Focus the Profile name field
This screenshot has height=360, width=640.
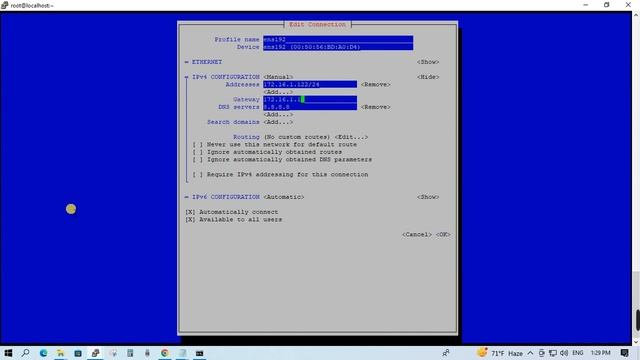[338, 40]
